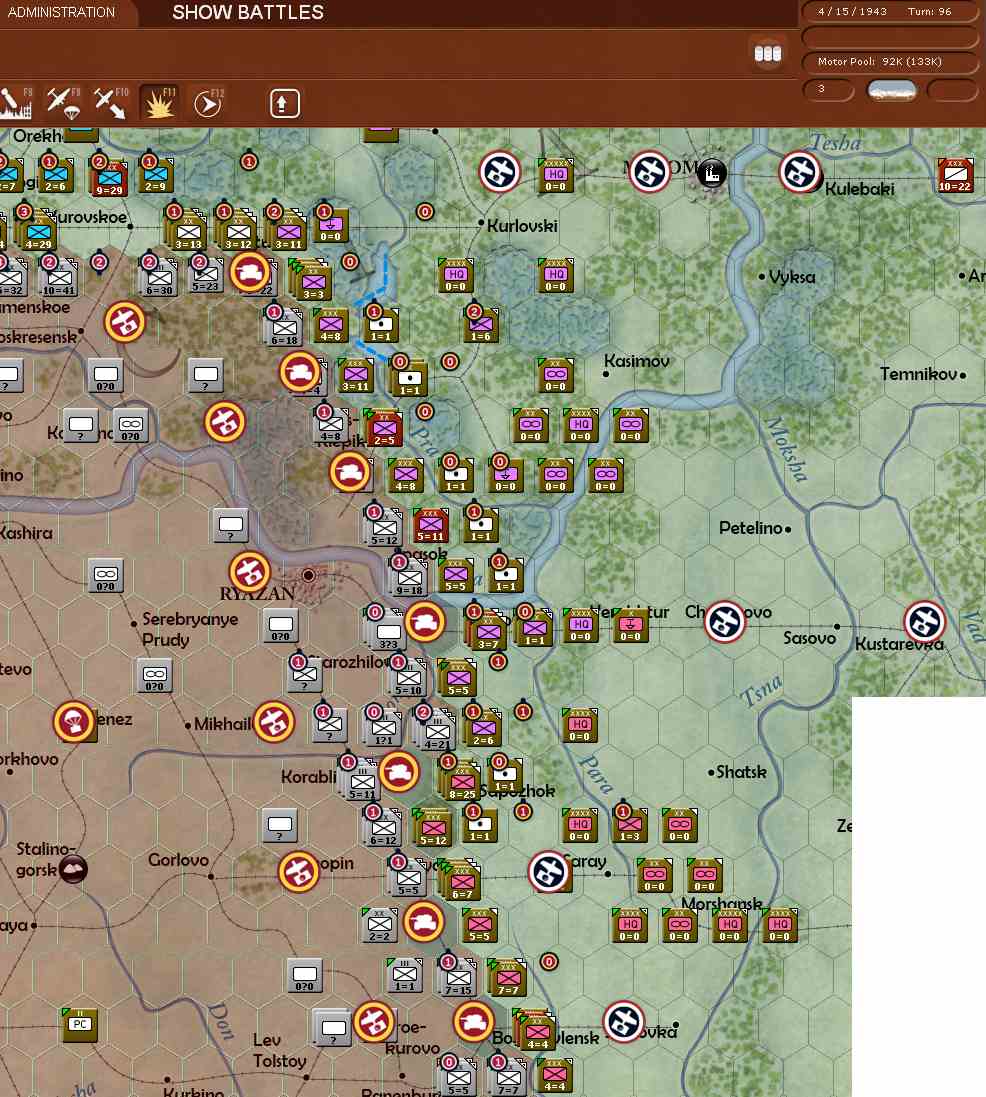986x1097 pixels.
Task: Select the 8=25 Soviet stack
Action: [x=462, y=781]
